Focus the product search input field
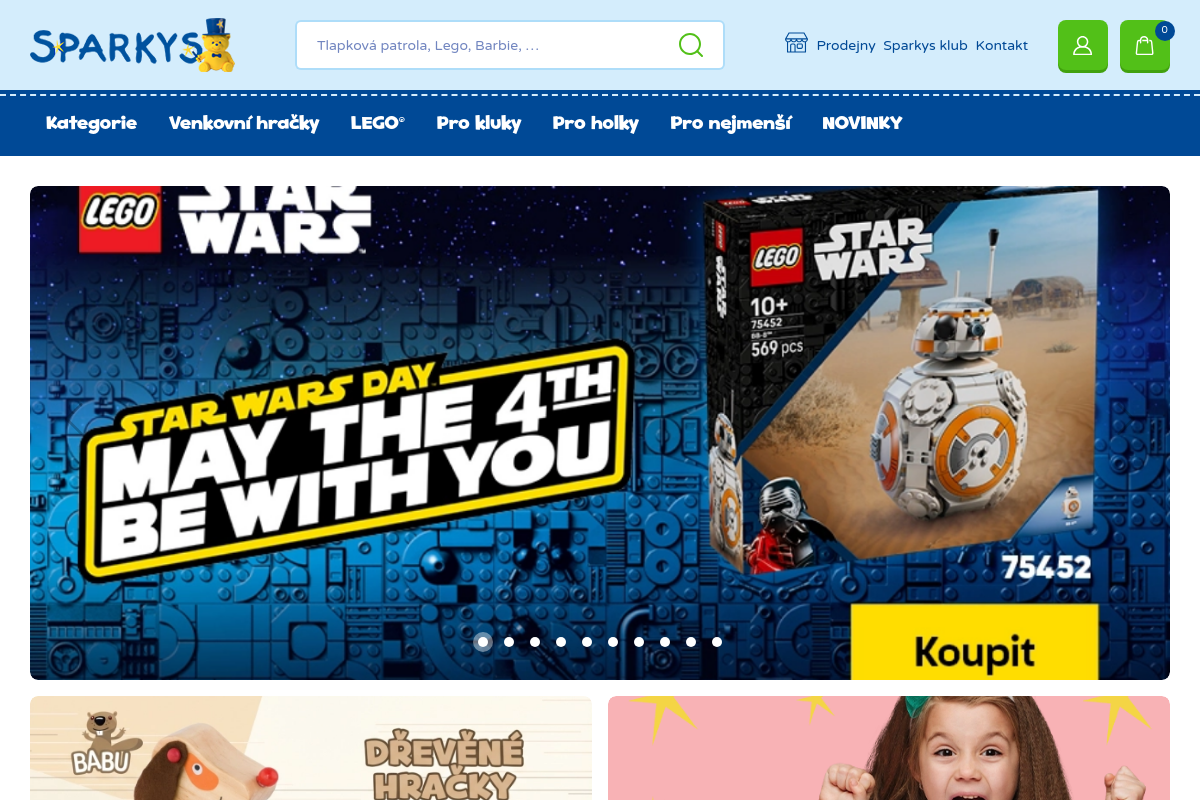Image resolution: width=1200 pixels, height=800 pixels. tap(510, 45)
